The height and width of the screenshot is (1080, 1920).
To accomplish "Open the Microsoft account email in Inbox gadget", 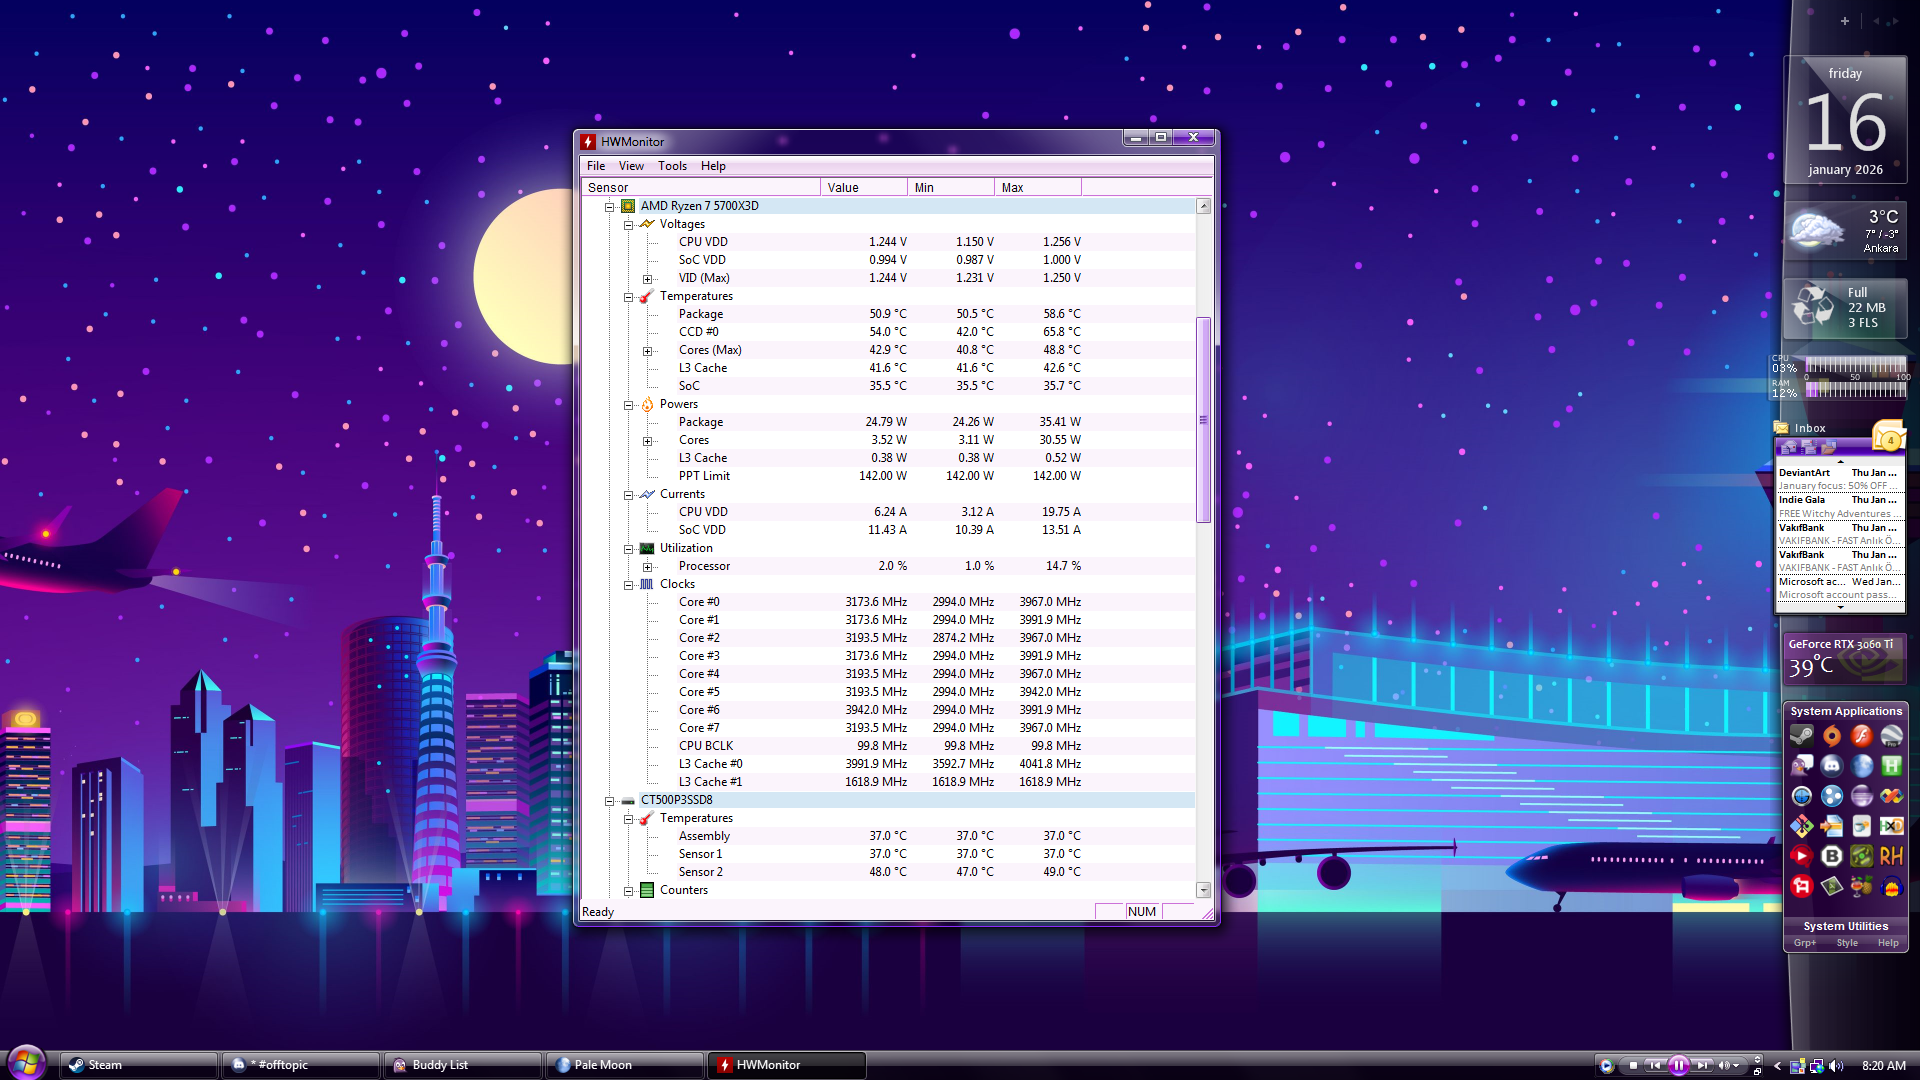I will pyautogui.click(x=1838, y=588).
